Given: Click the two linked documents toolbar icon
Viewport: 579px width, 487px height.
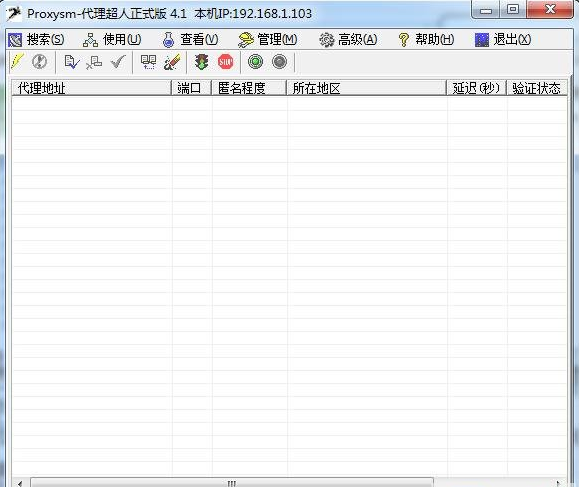Looking at the screenshot, I should [148, 62].
